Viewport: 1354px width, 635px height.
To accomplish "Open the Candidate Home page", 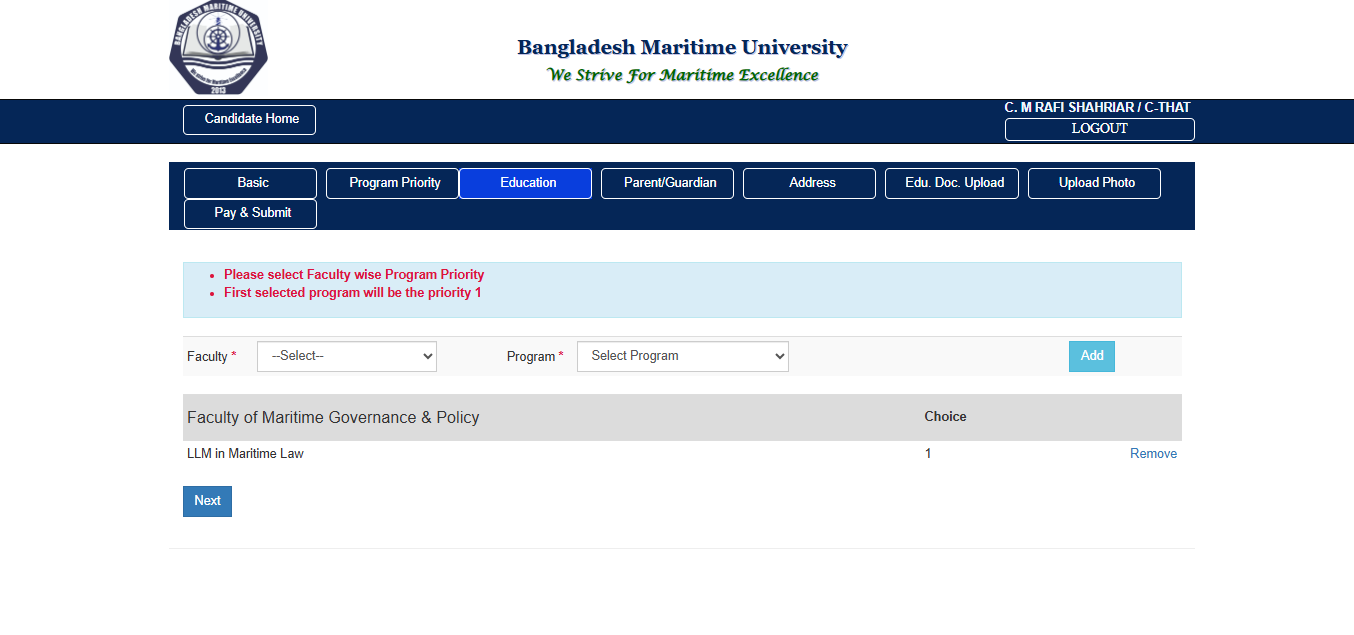I will point(249,119).
